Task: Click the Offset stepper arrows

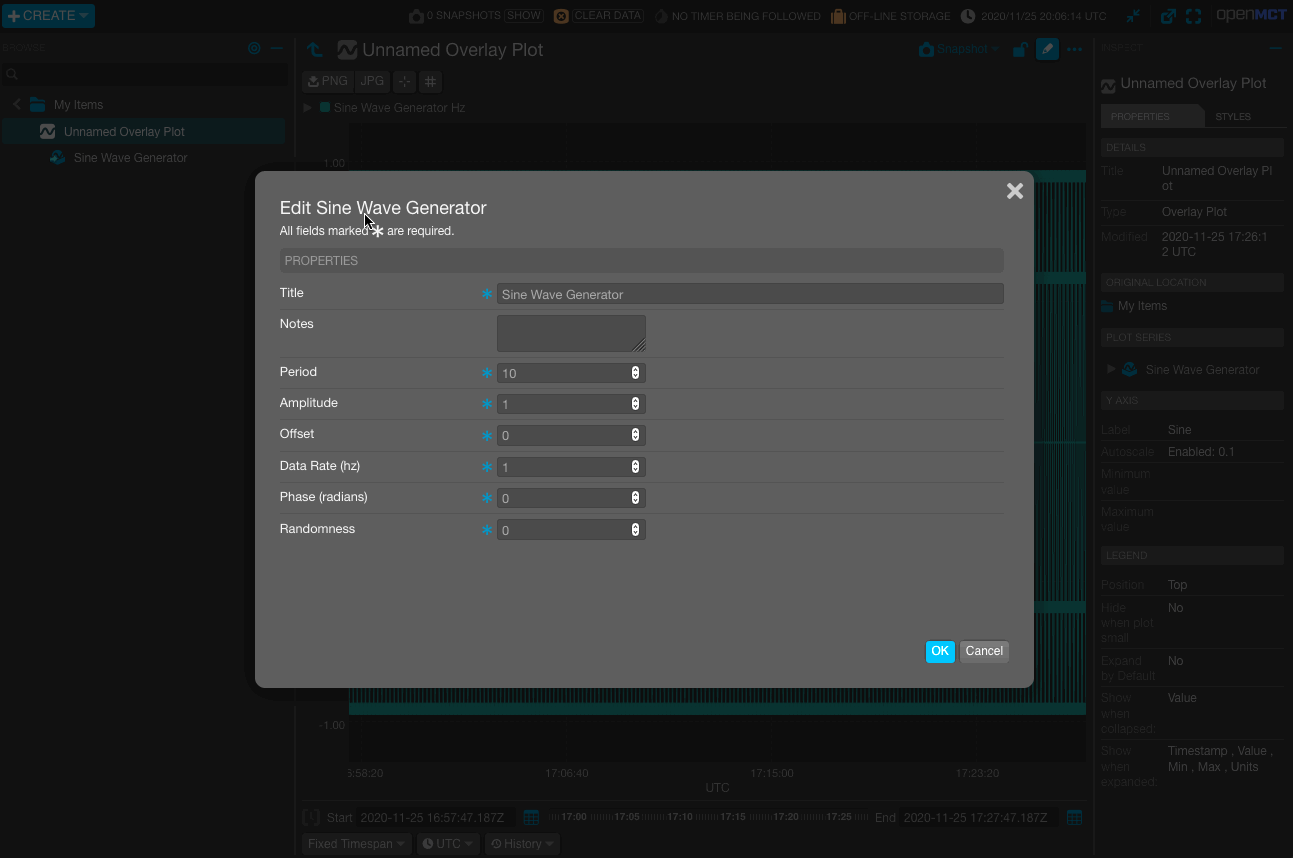Action: 635,435
